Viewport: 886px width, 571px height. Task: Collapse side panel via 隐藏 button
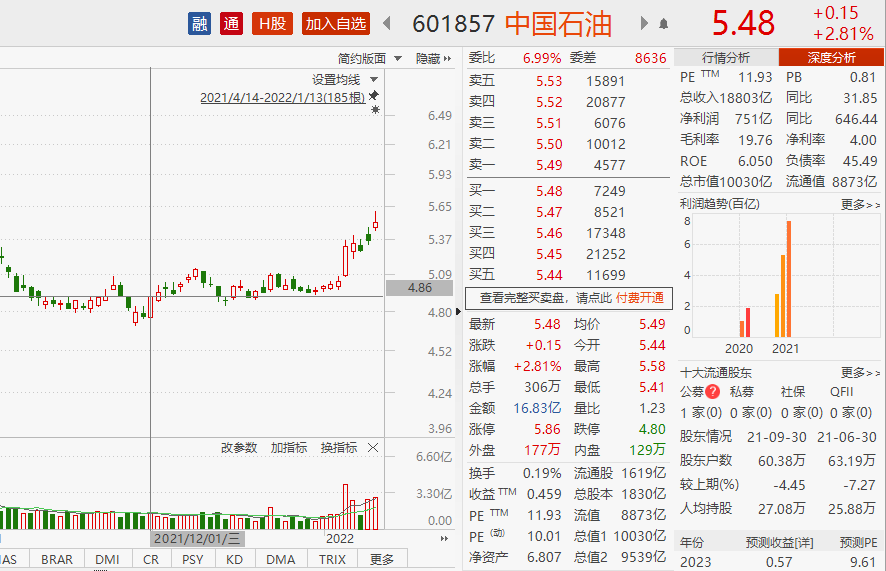[433, 58]
